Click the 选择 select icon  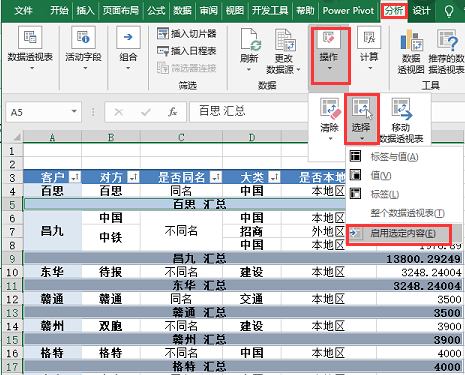(361, 108)
